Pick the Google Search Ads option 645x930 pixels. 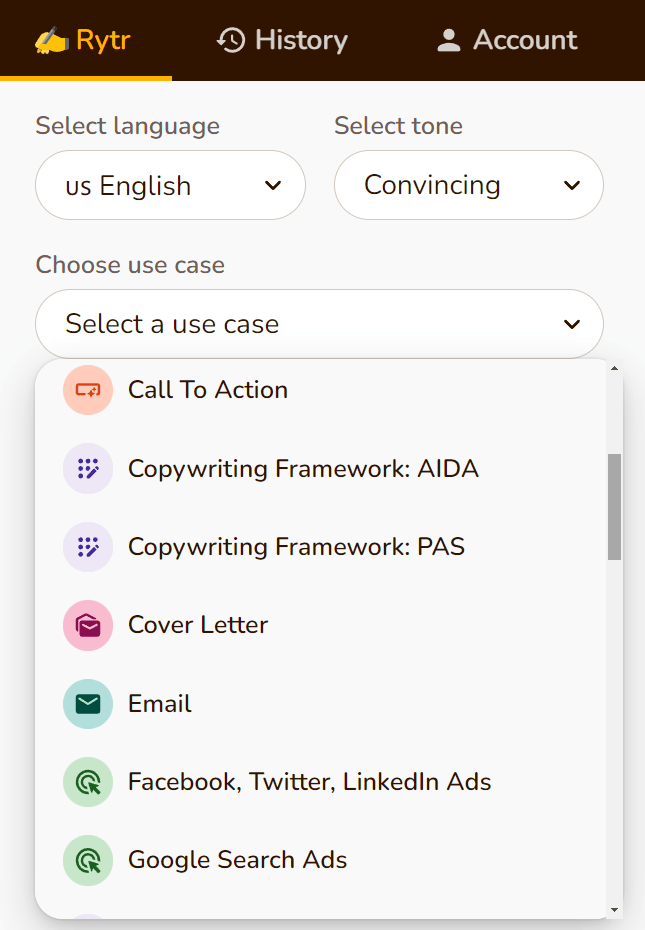(238, 860)
